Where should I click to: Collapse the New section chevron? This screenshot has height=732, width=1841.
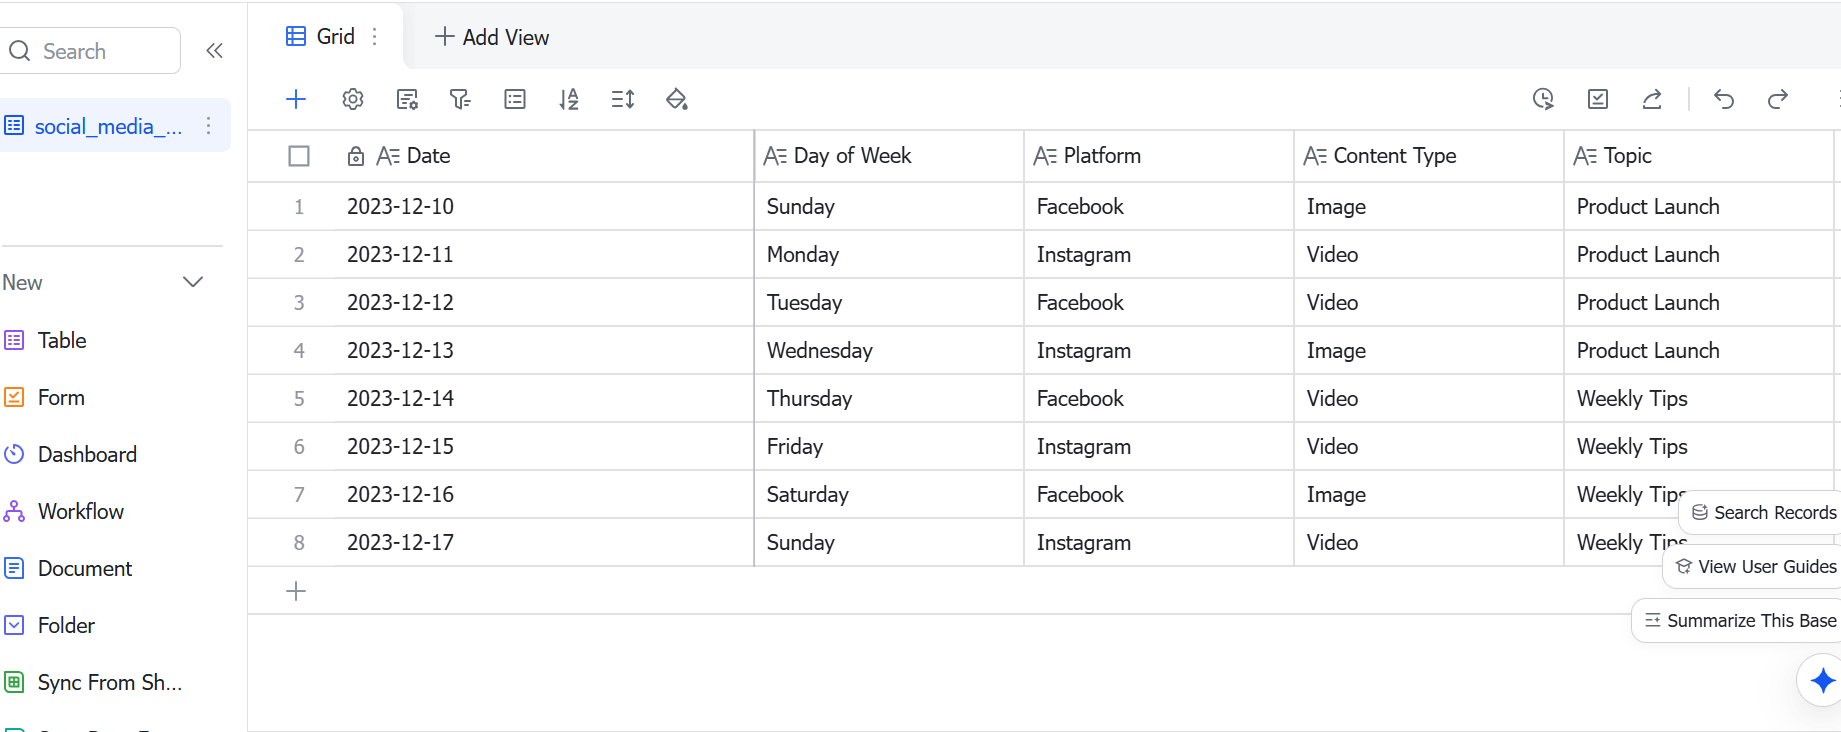pyautogui.click(x=193, y=282)
